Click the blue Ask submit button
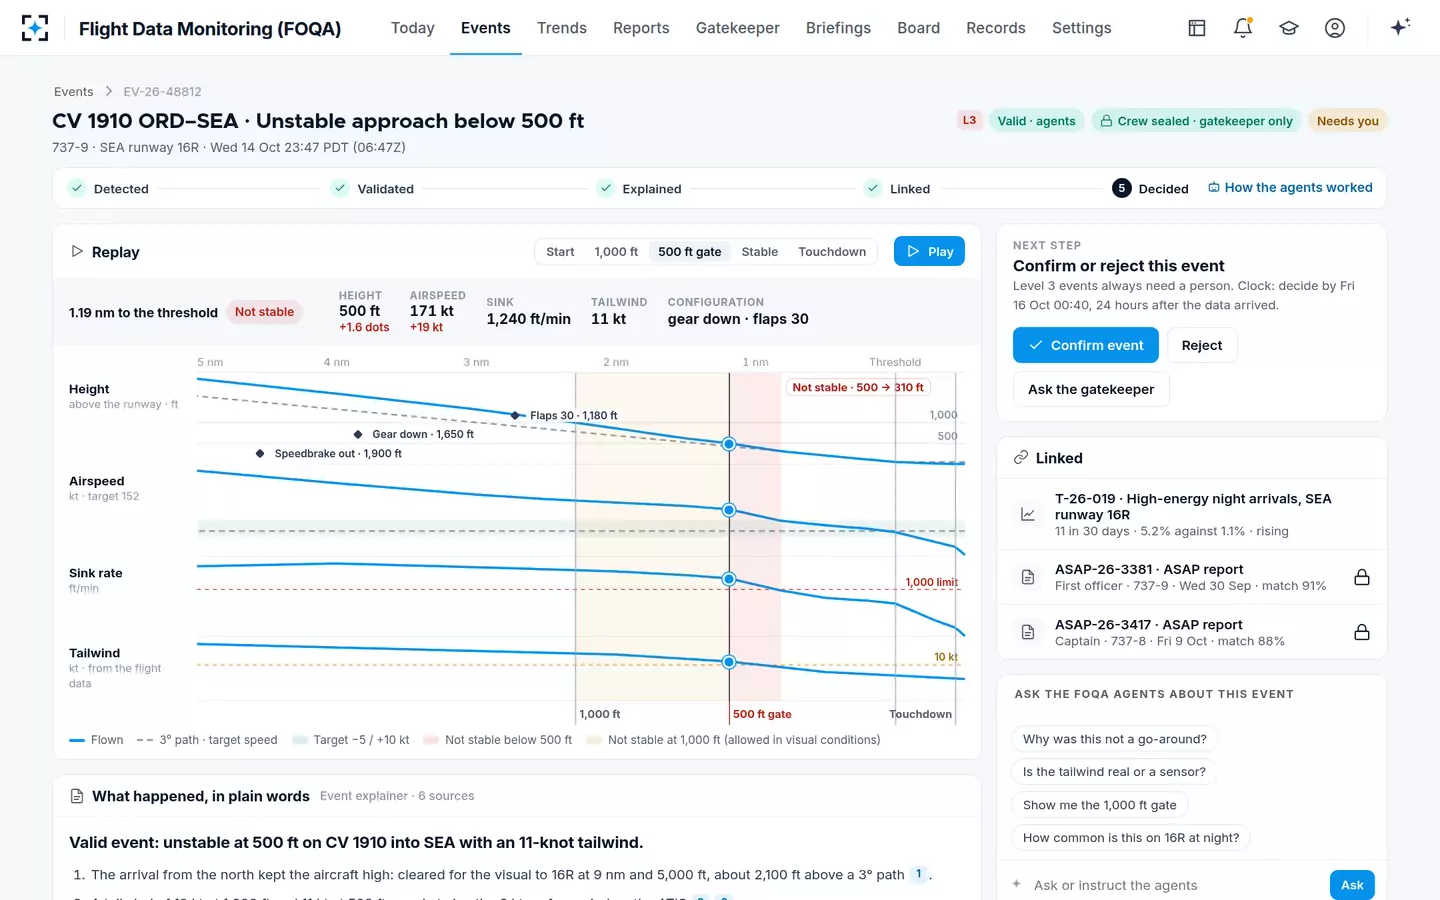1440x900 pixels. pos(1352,885)
